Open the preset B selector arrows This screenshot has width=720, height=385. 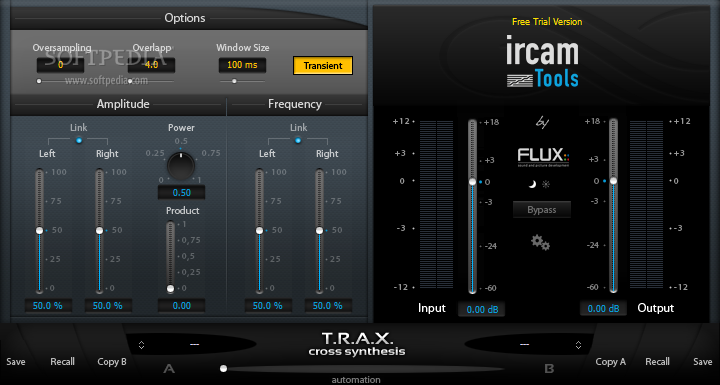pyautogui.click(x=579, y=345)
